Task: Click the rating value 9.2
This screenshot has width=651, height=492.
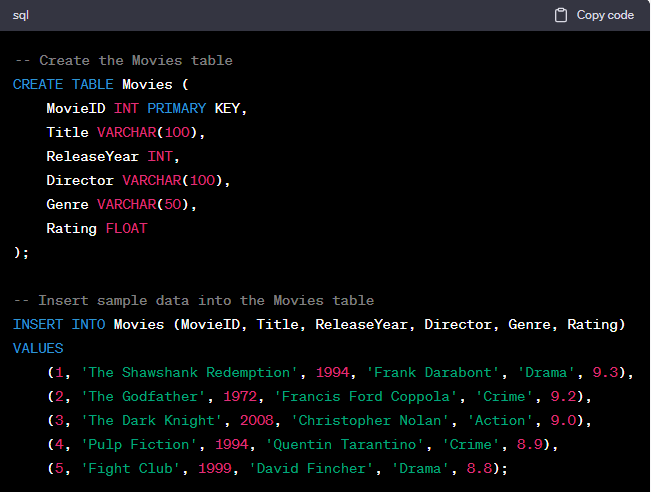Action: (563, 397)
